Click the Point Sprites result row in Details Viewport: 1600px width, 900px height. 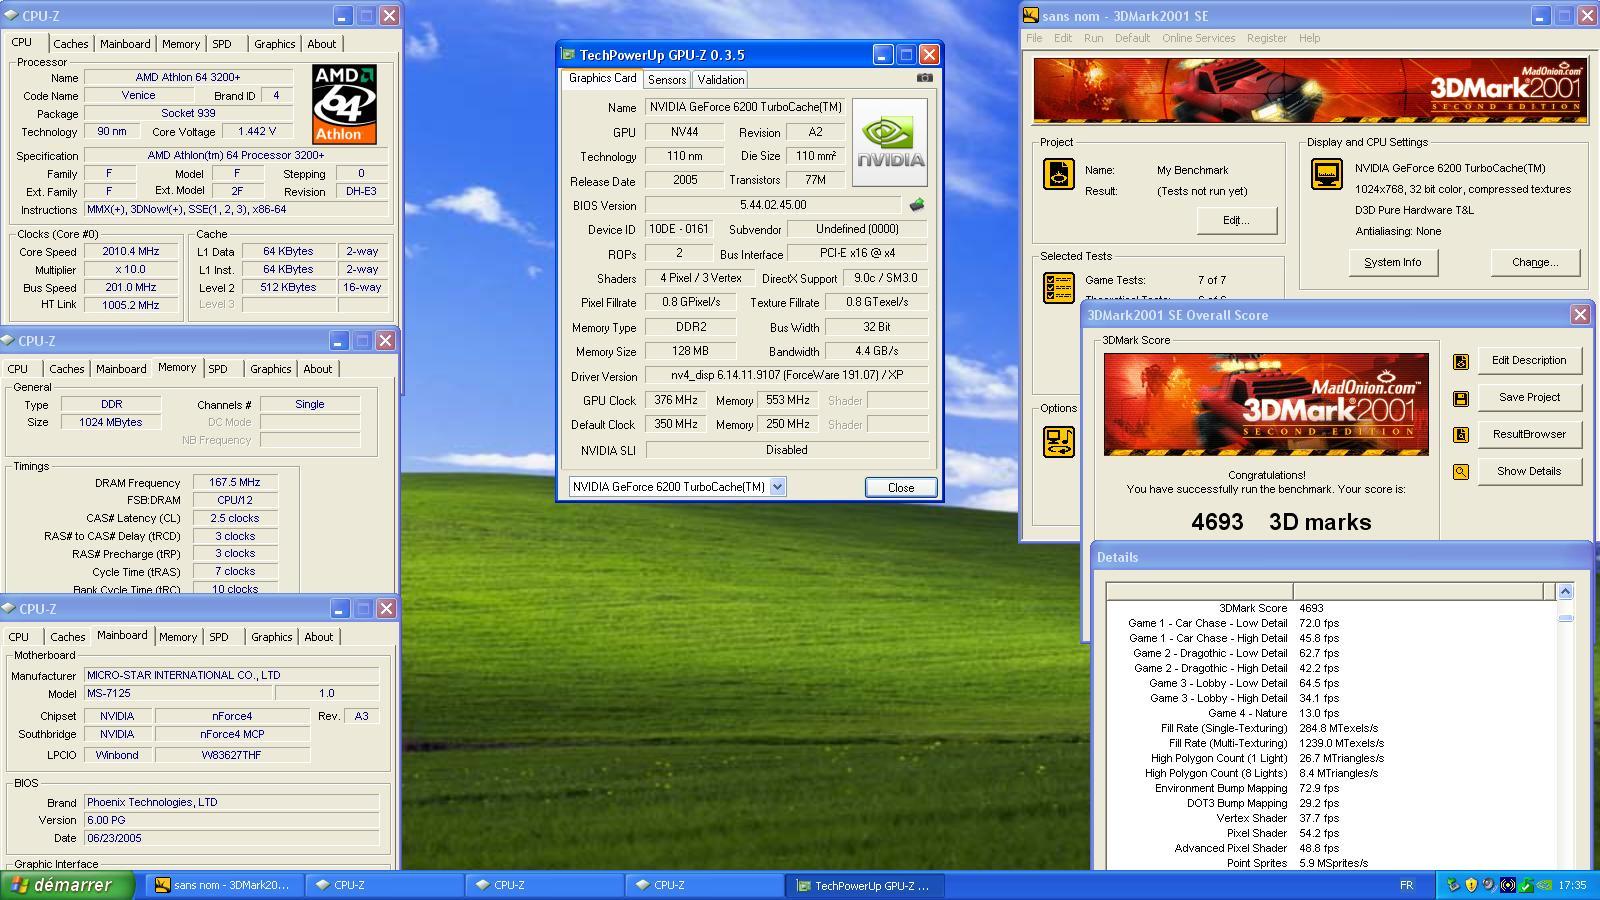[x=1330, y=863]
